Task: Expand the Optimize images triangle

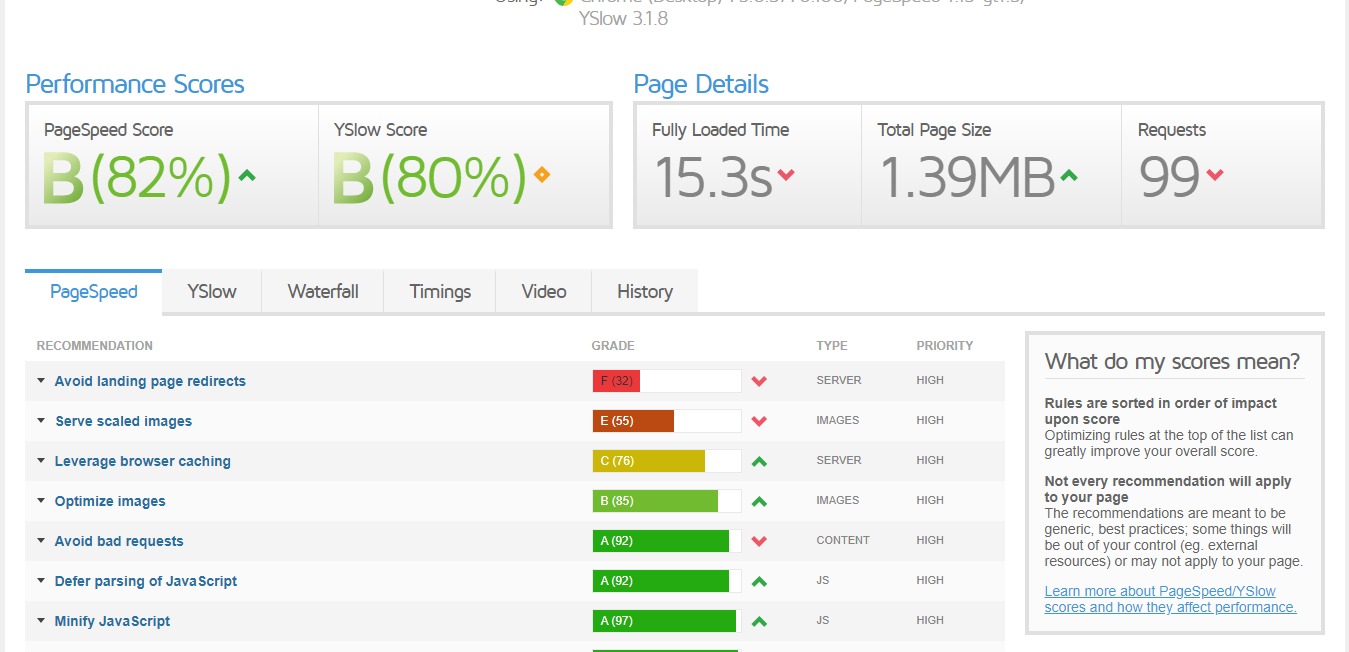Action: click(x=41, y=501)
